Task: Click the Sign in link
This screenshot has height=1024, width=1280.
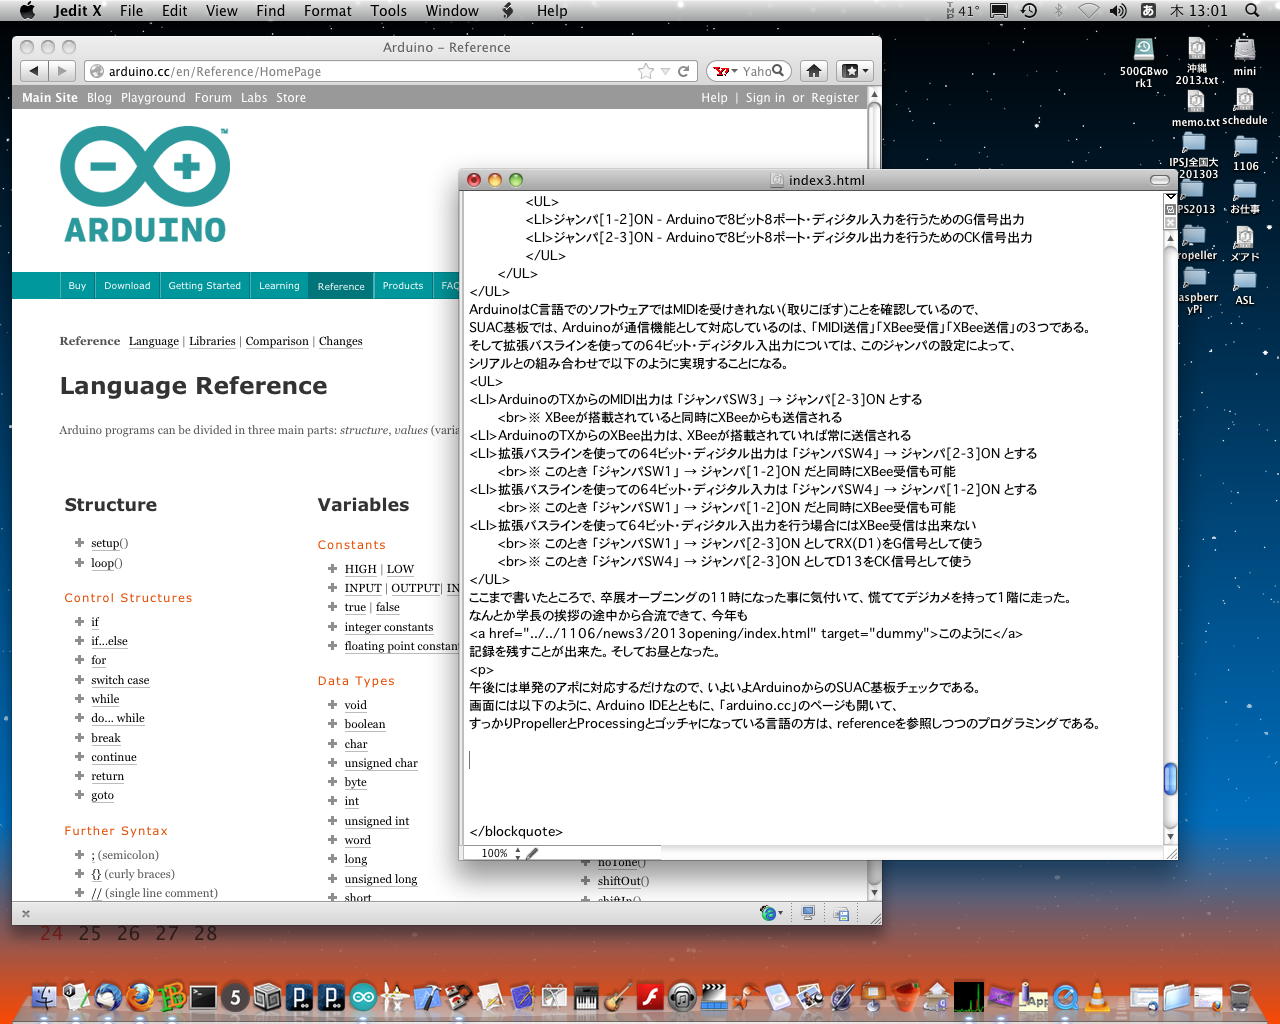Action: [x=765, y=98]
